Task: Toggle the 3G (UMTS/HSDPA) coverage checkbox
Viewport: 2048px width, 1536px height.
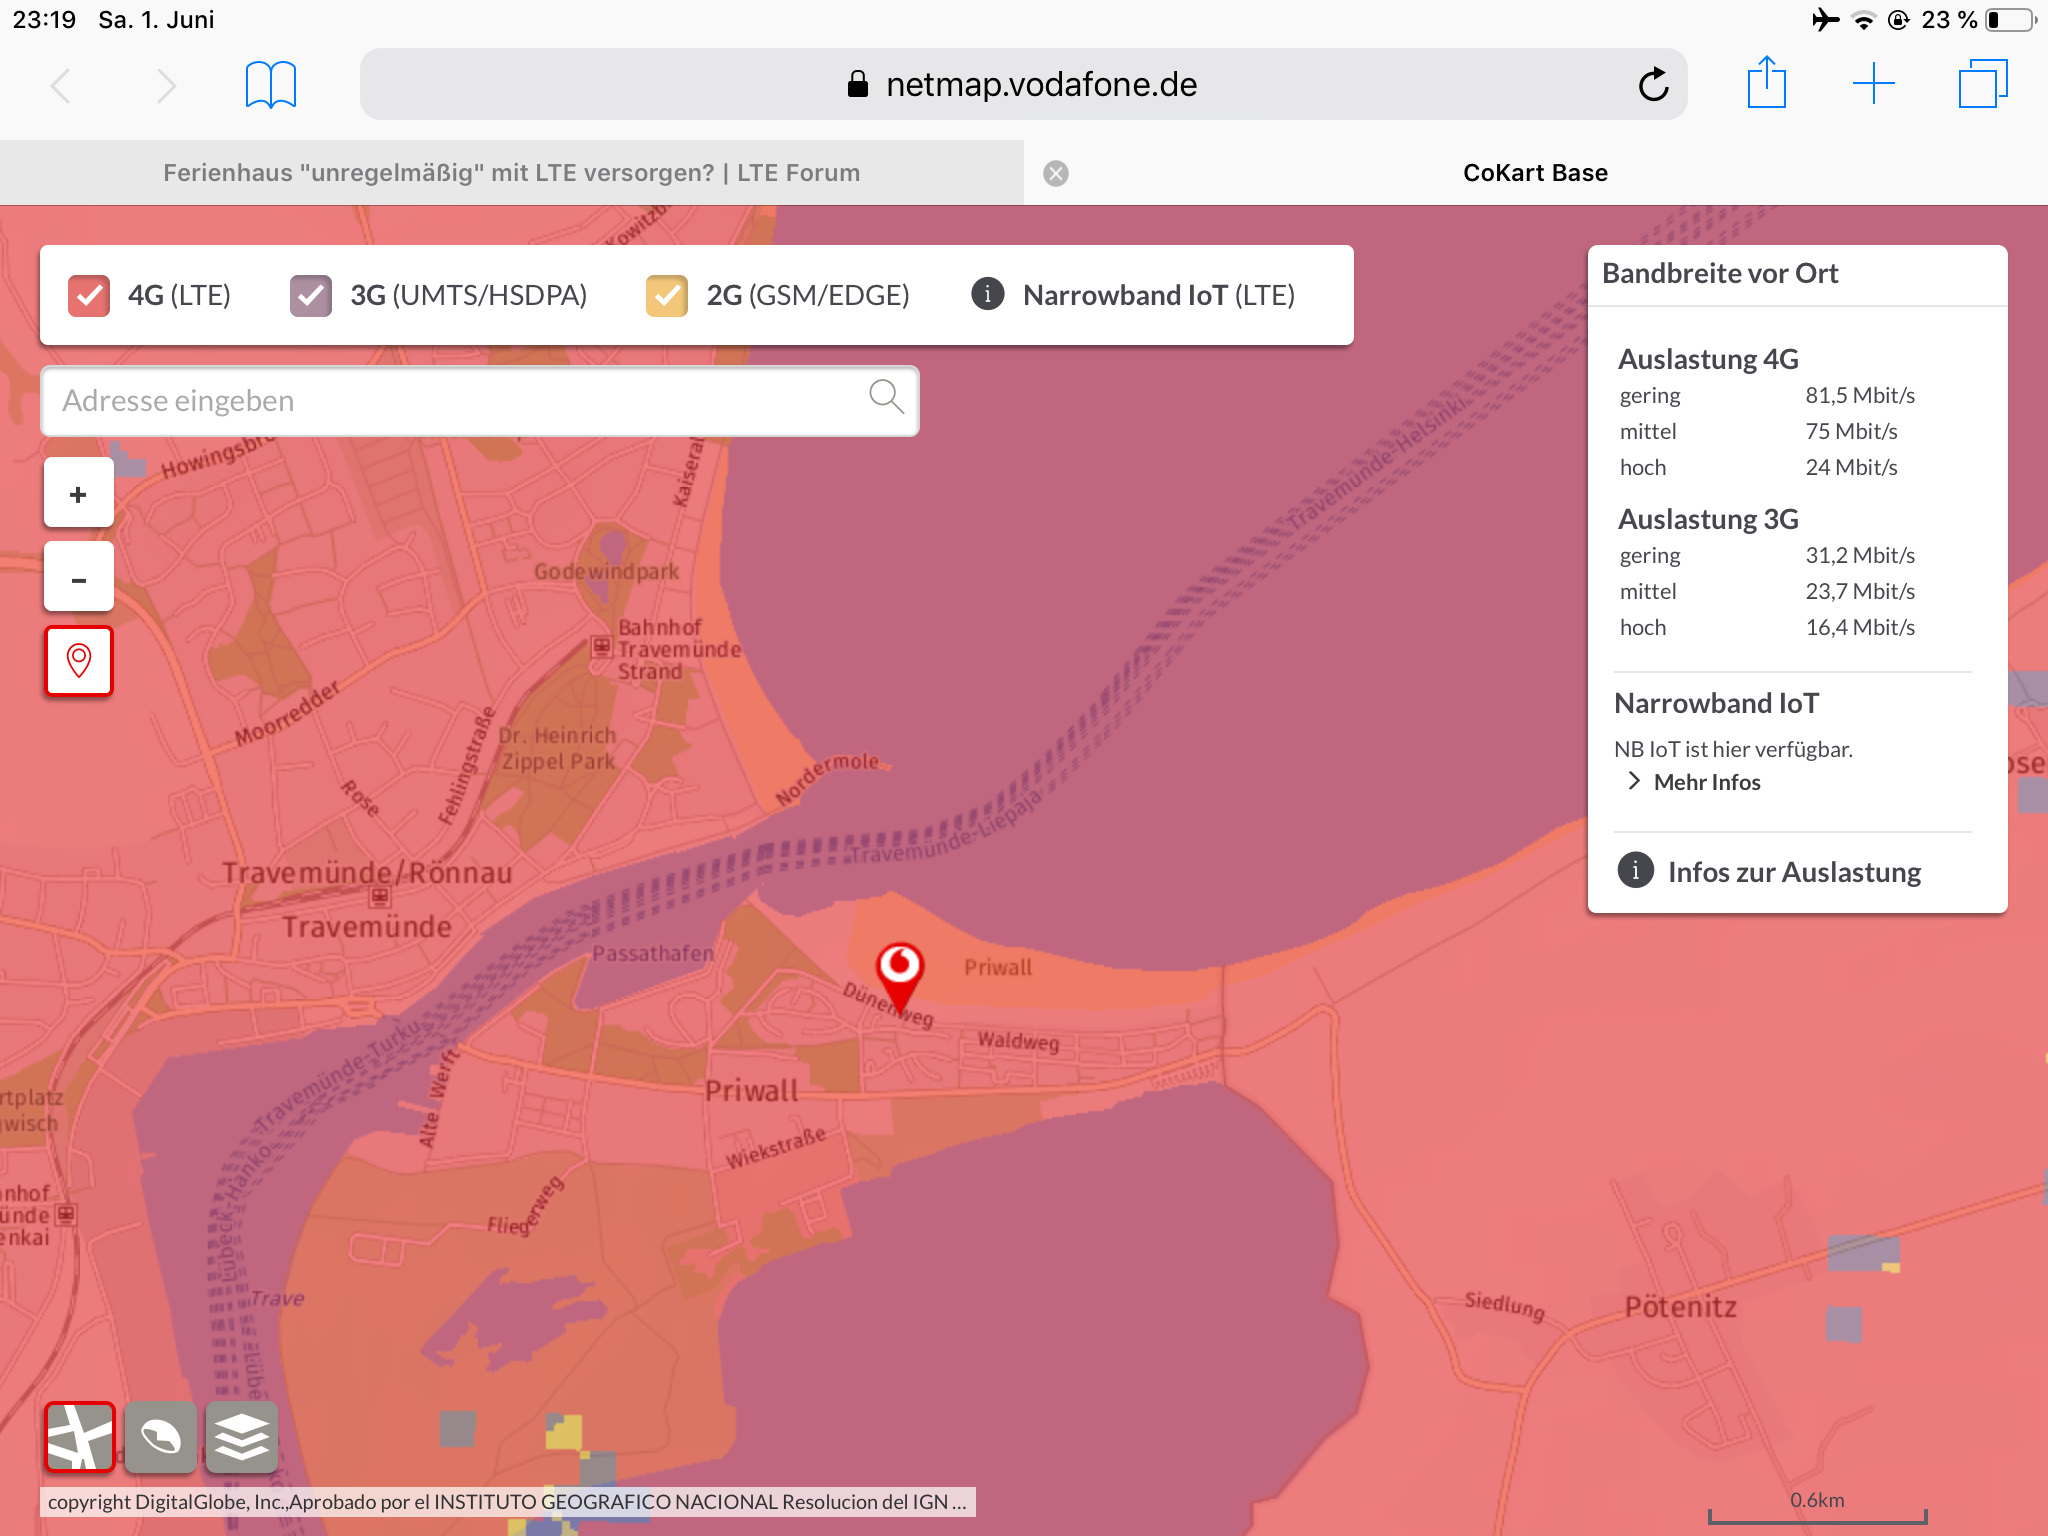Action: point(311,295)
